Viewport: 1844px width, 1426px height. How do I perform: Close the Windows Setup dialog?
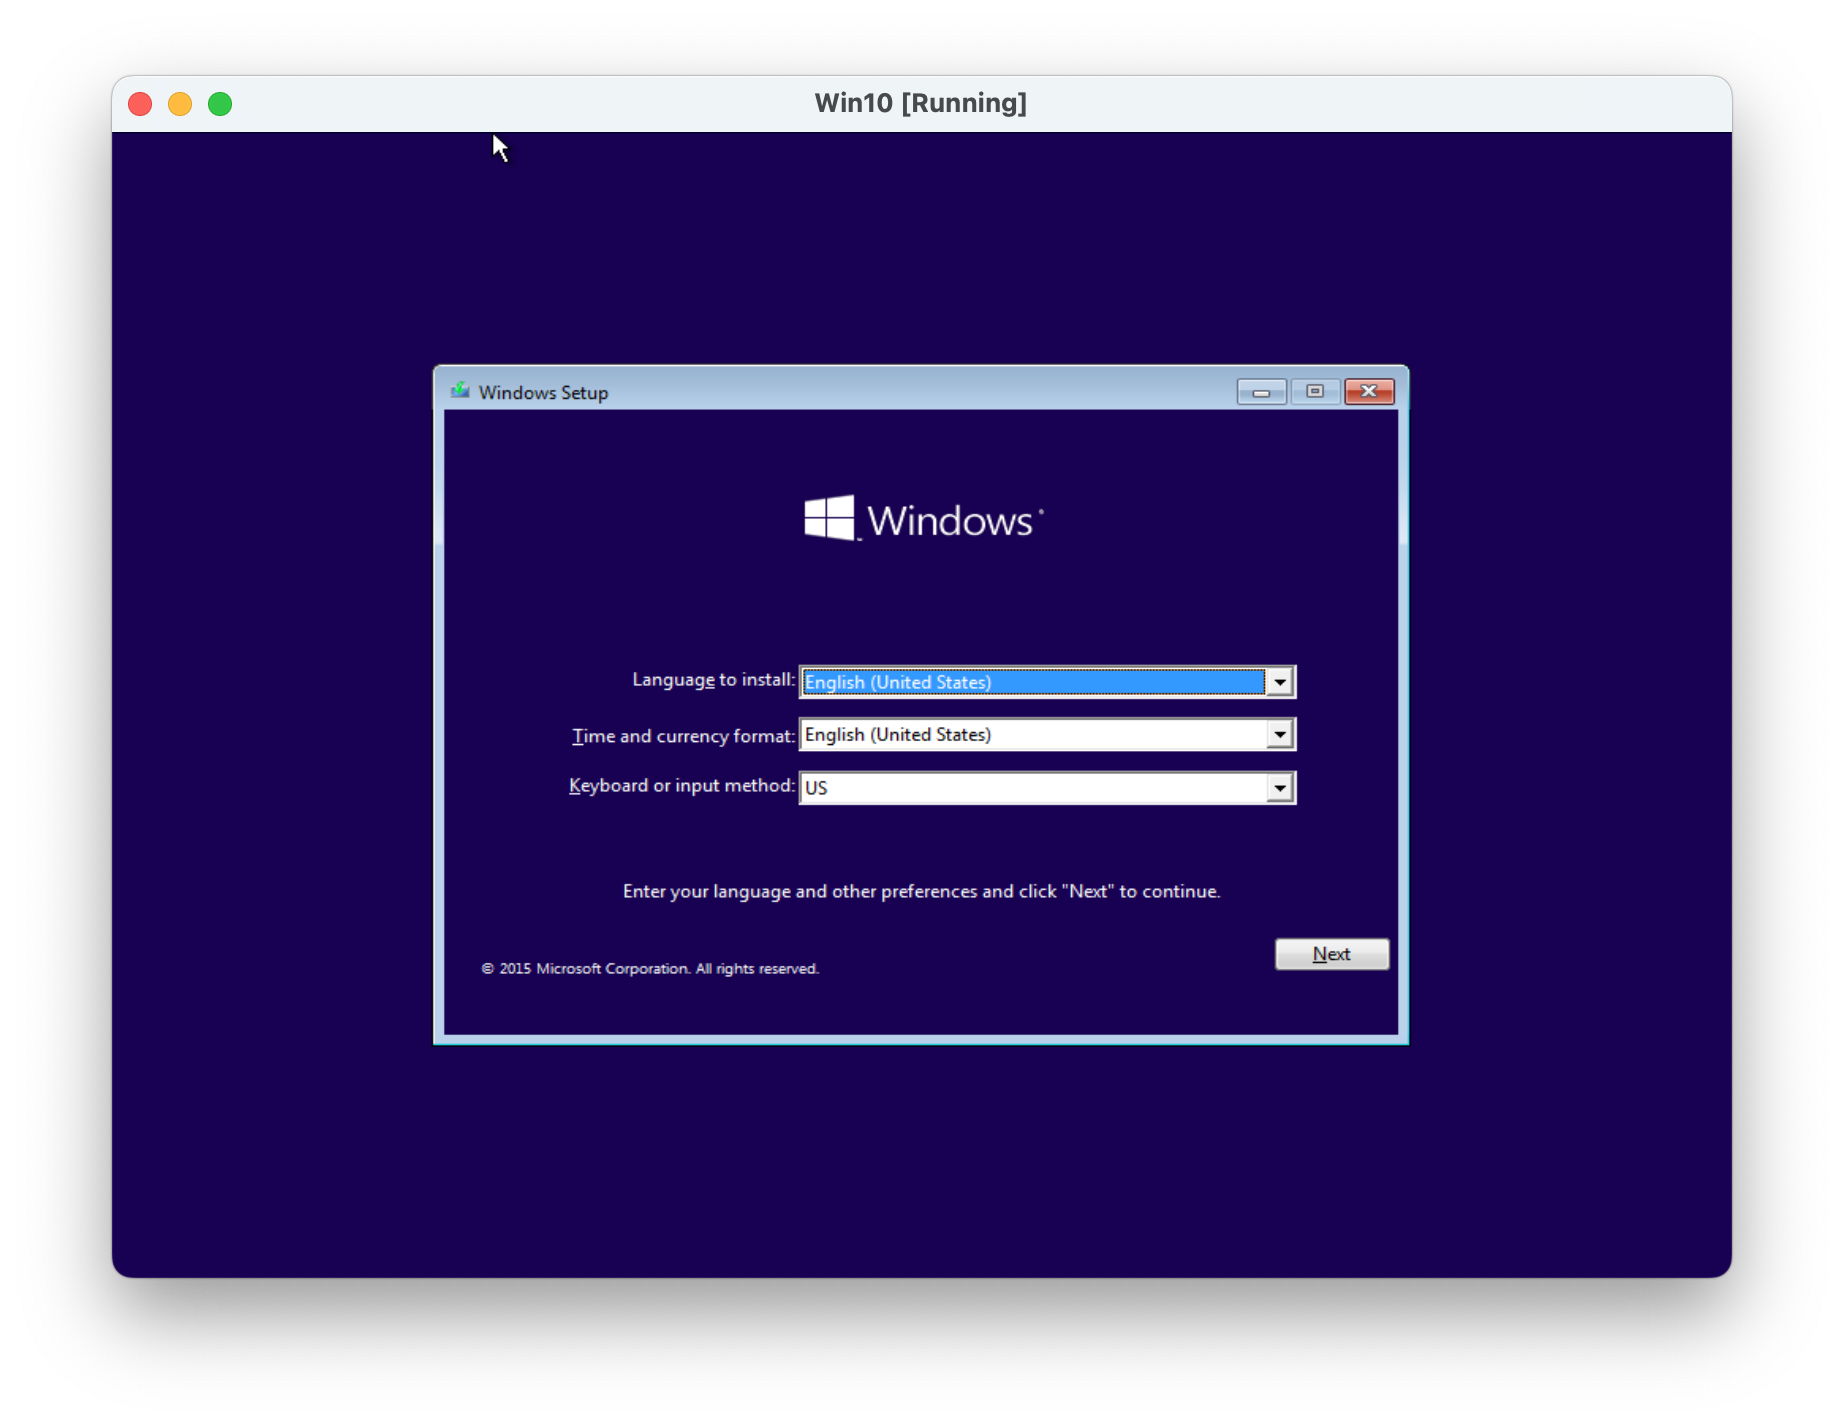tap(1369, 392)
